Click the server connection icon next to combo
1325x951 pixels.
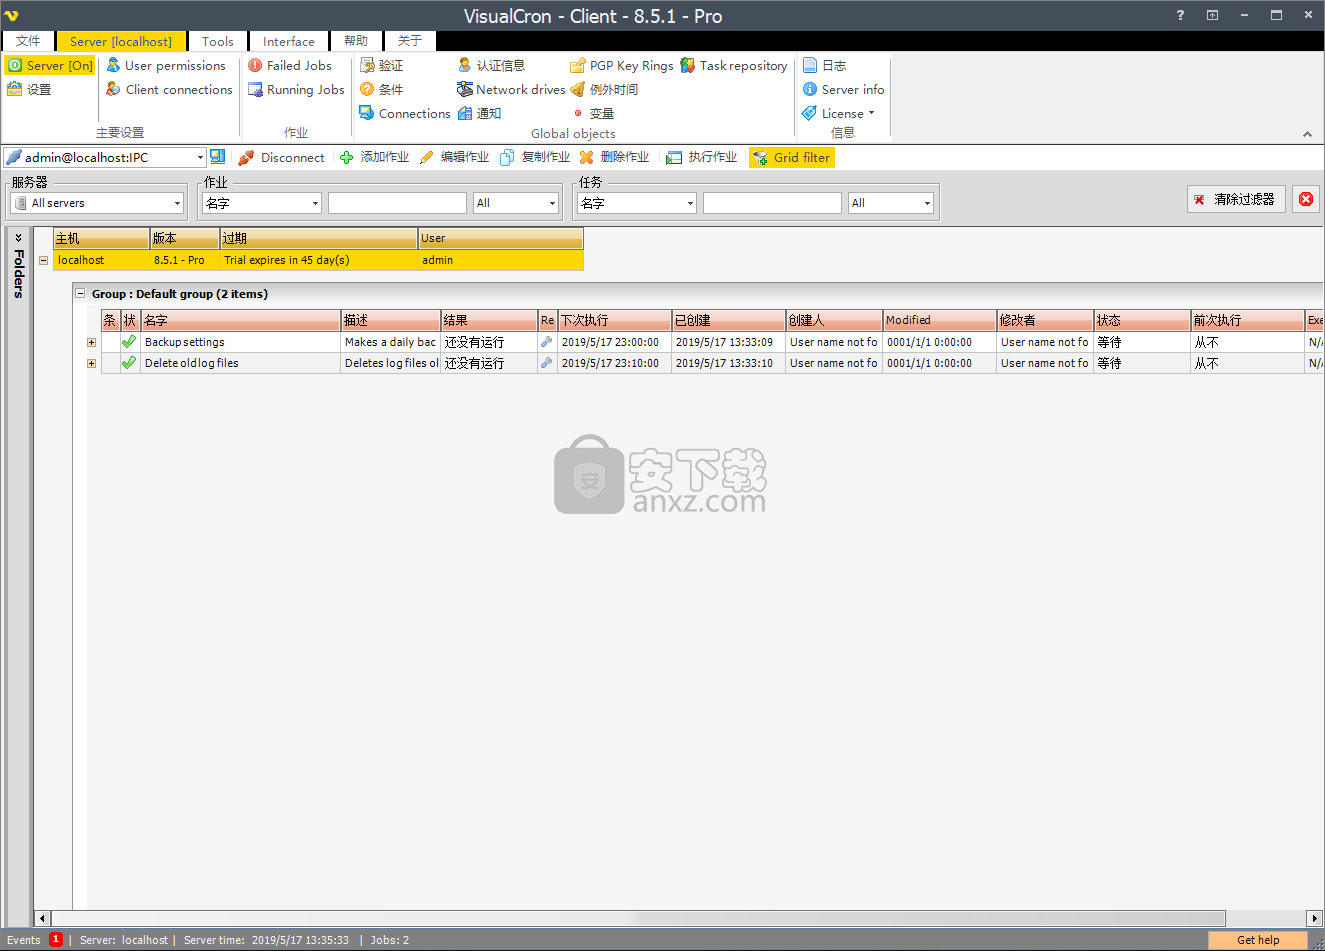tap(217, 157)
